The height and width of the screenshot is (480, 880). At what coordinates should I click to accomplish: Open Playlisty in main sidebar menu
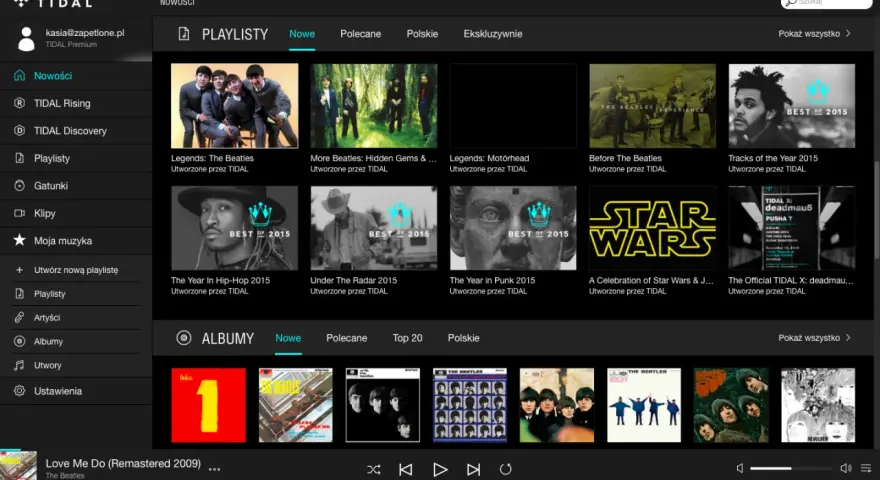click(x=52, y=158)
